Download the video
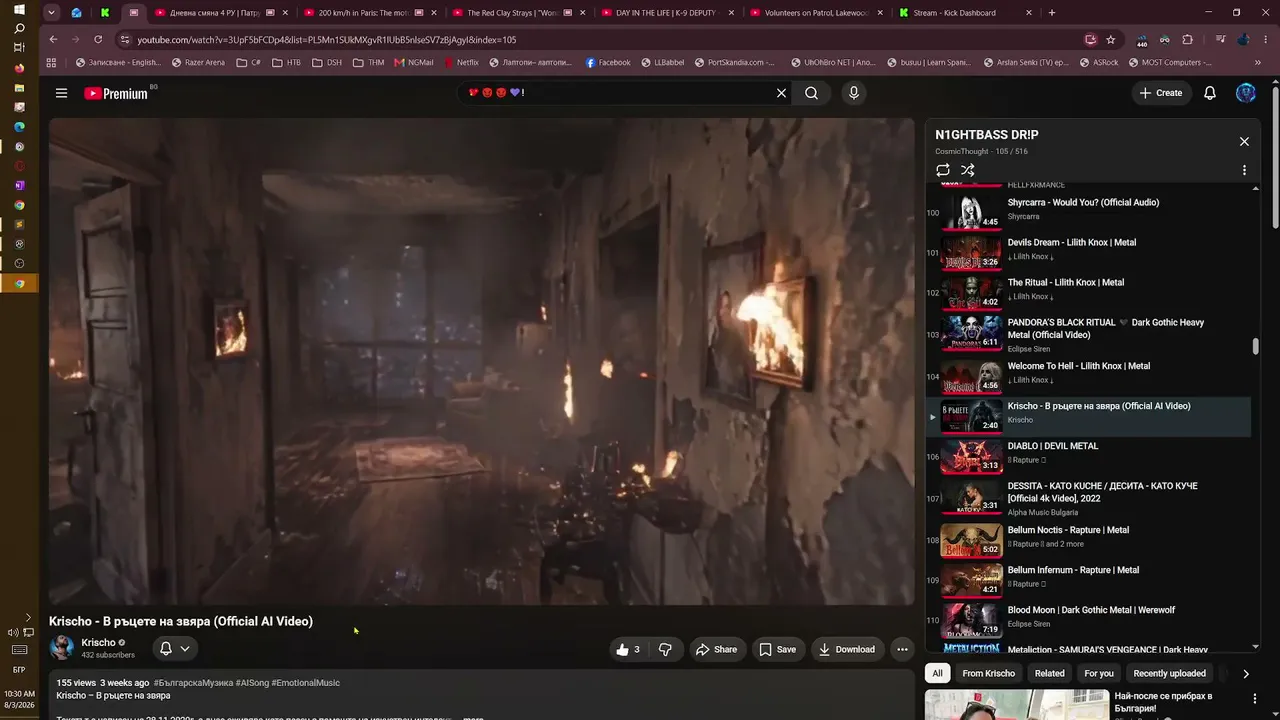 coord(847,649)
